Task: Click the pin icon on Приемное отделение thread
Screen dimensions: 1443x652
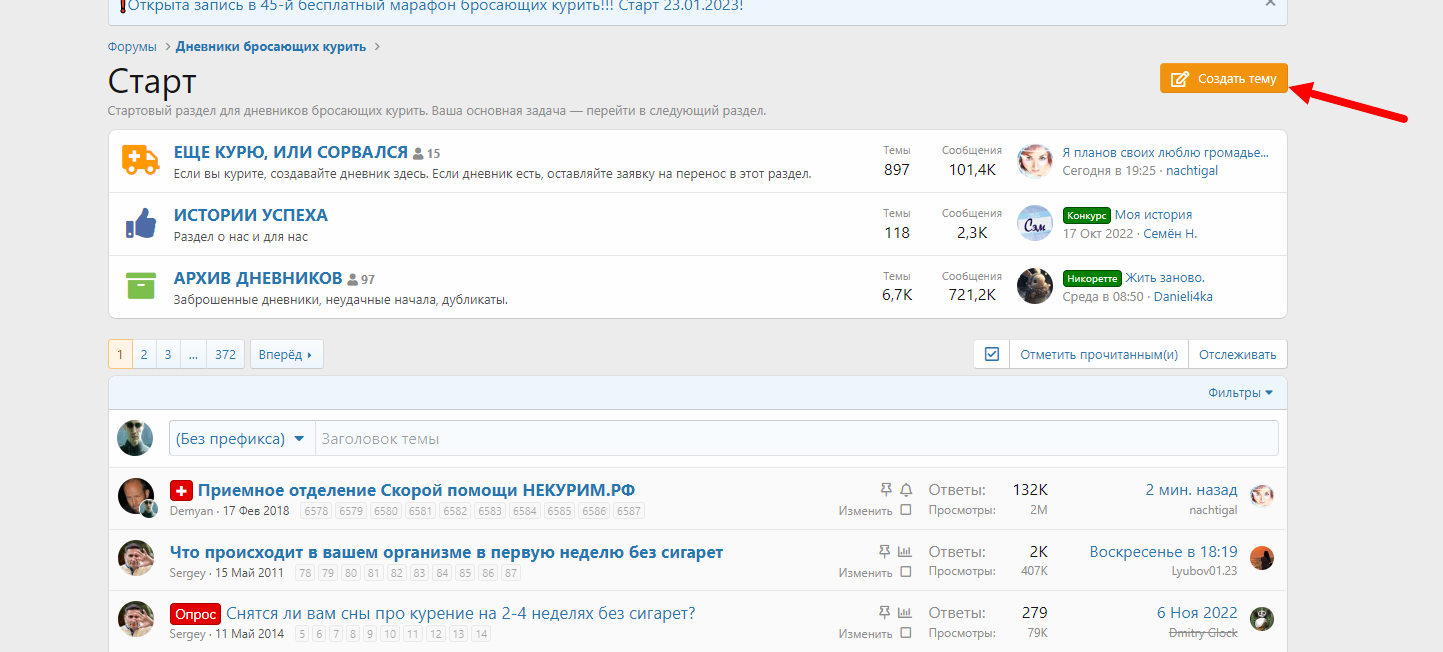Action: [x=885, y=490]
